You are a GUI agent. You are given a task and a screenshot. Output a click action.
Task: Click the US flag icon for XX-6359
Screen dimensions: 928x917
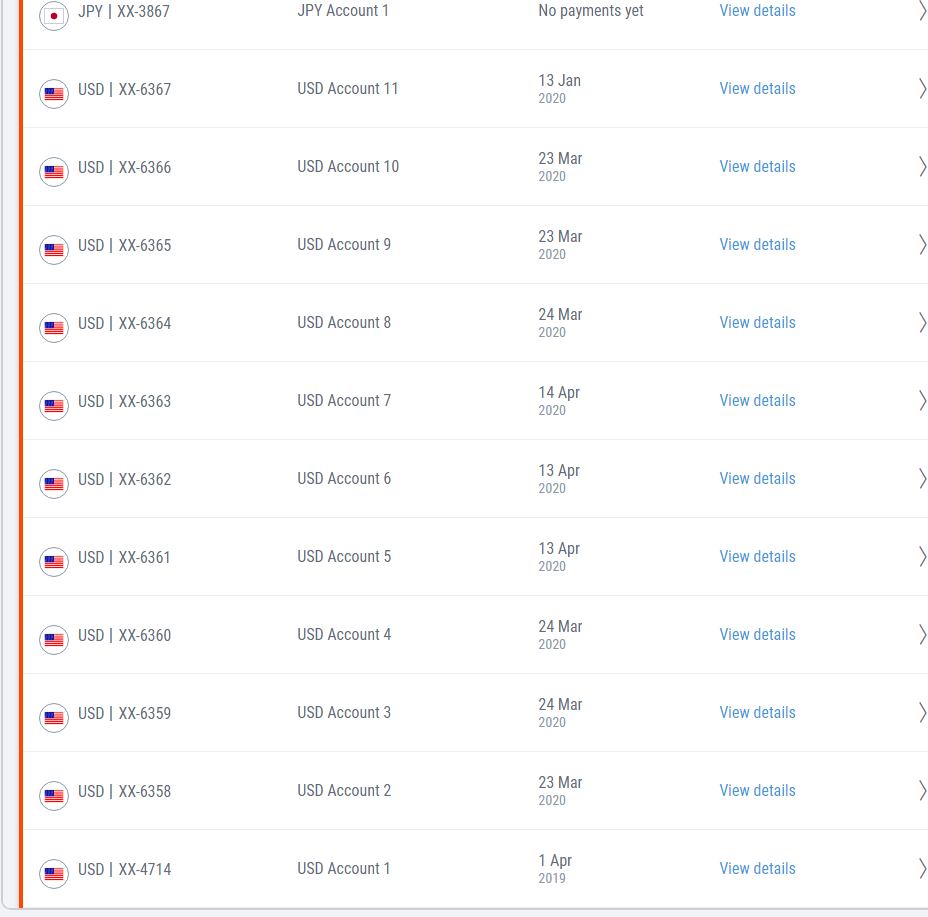pos(54,718)
